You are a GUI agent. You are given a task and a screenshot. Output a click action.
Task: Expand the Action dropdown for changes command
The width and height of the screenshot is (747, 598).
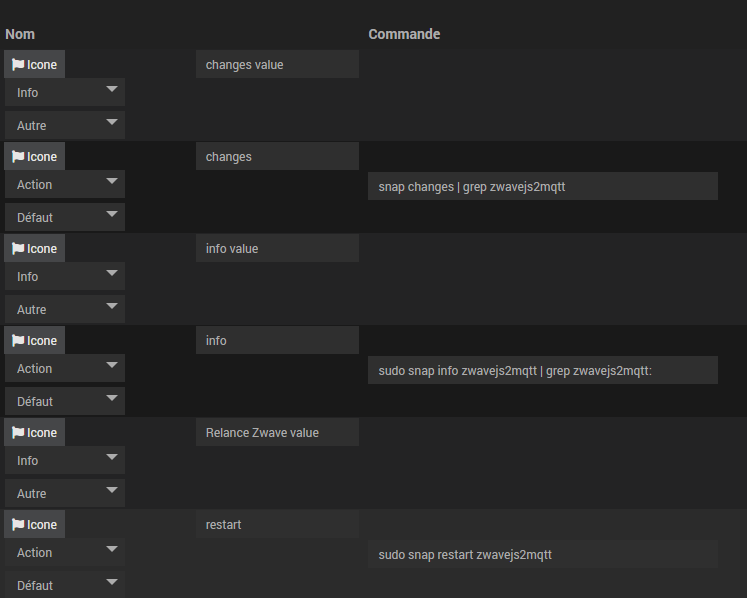tap(65, 184)
